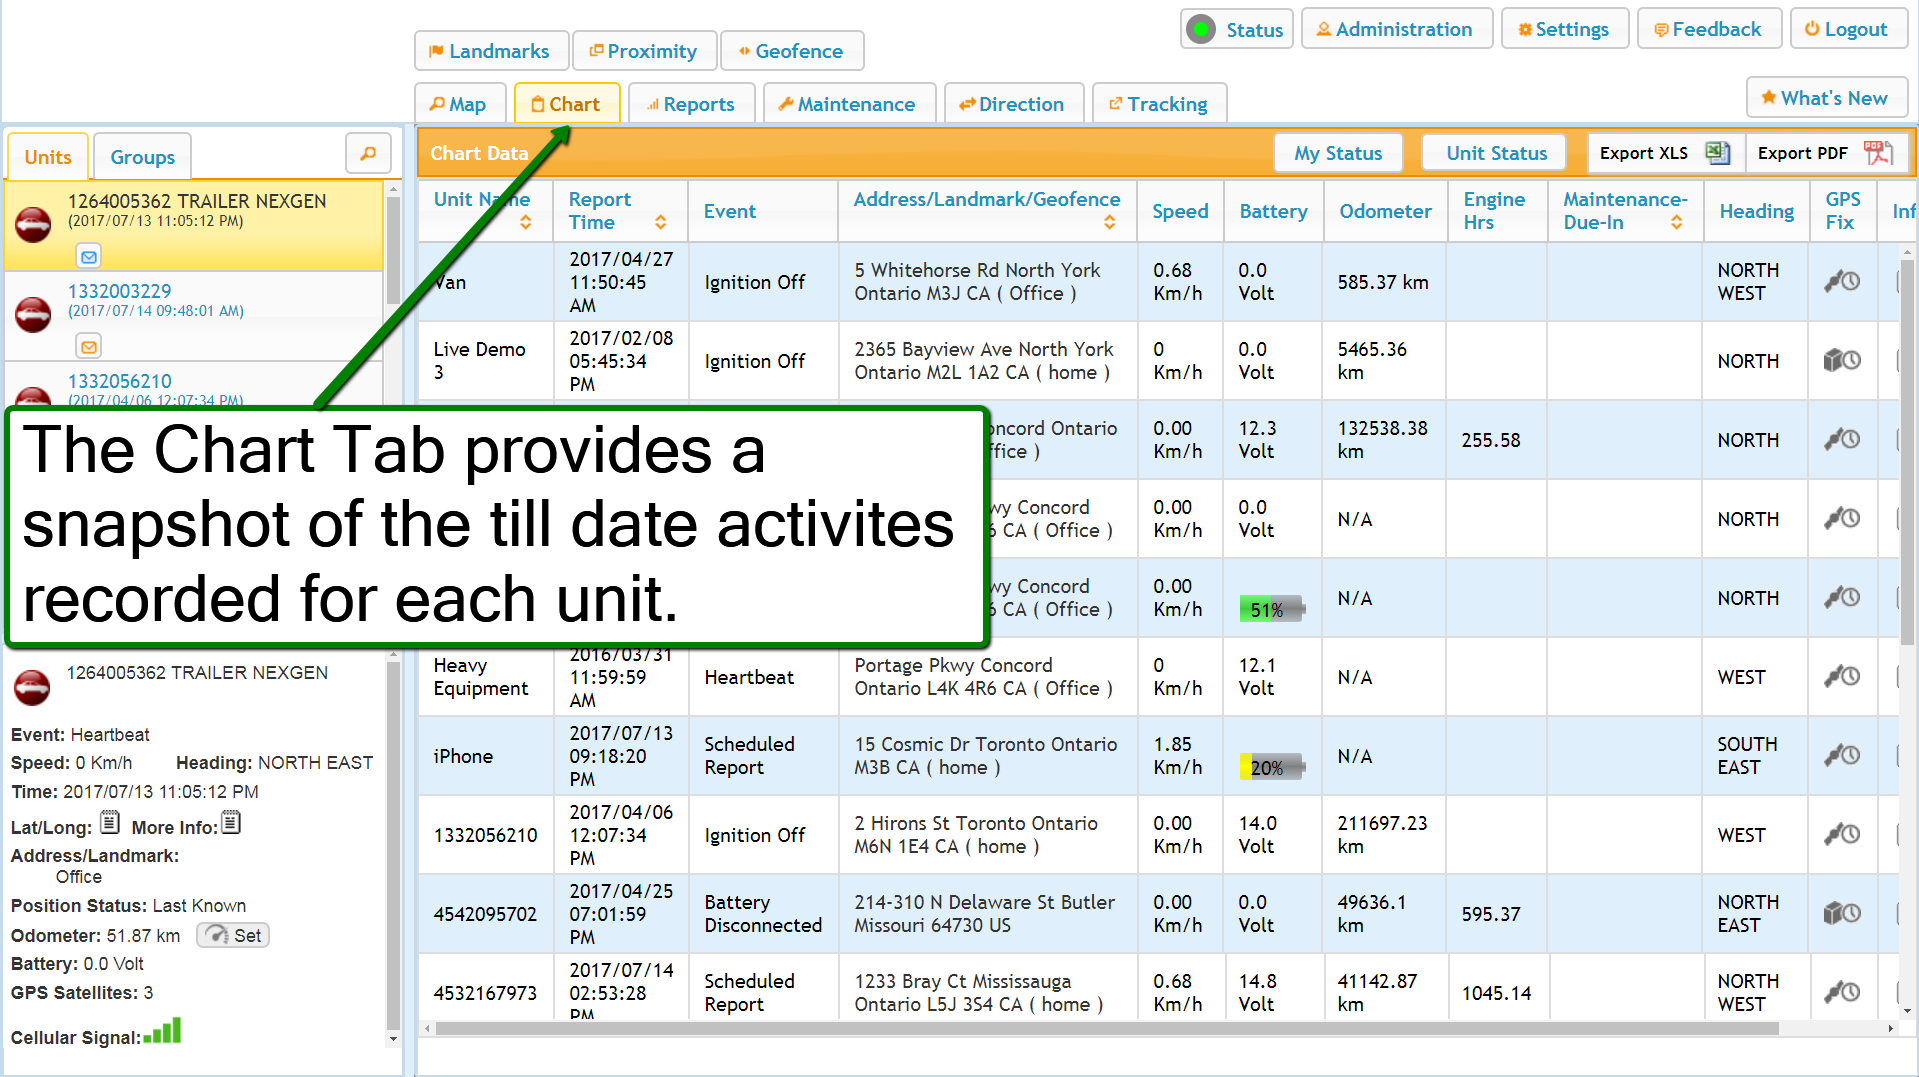Click the search magnifier icon in units panel

click(x=367, y=154)
